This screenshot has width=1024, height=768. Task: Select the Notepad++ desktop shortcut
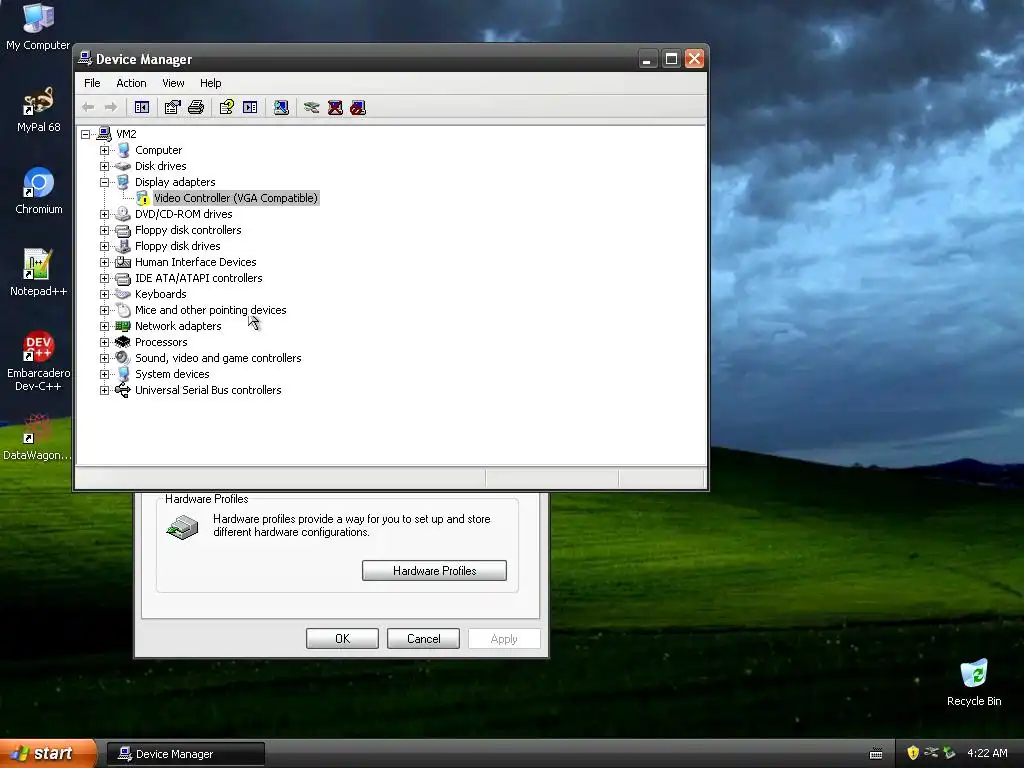pos(38,272)
